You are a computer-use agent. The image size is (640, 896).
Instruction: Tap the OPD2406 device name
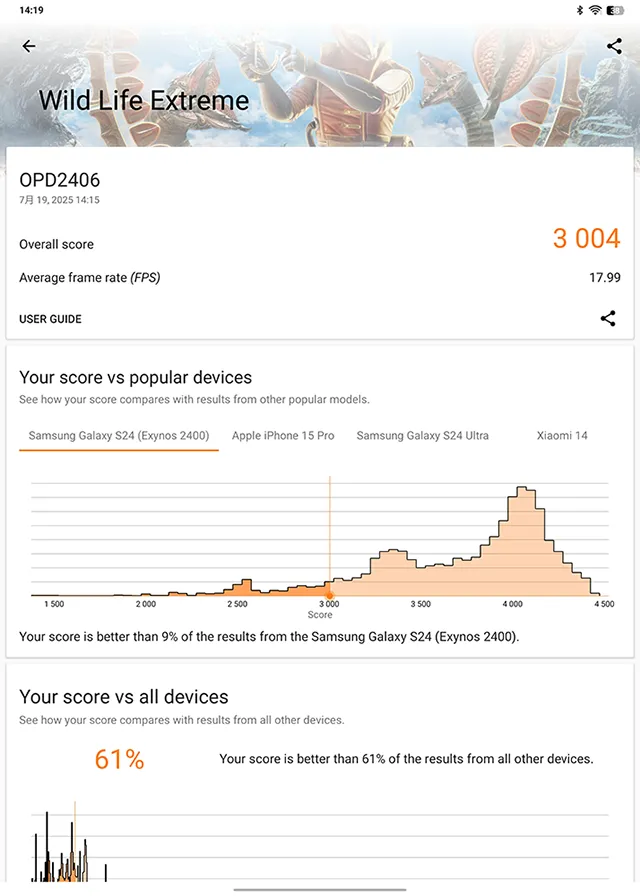(x=59, y=180)
